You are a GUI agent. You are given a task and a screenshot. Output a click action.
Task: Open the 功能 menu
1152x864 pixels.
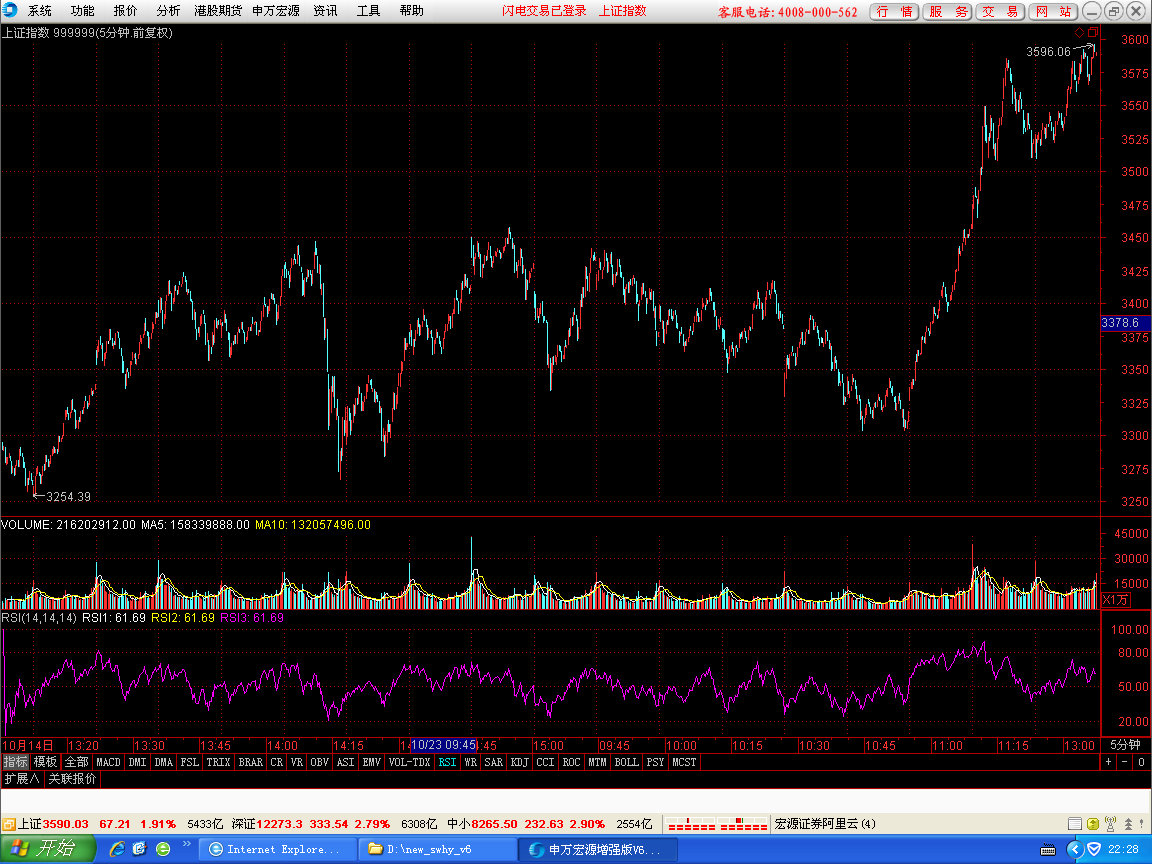coord(82,10)
